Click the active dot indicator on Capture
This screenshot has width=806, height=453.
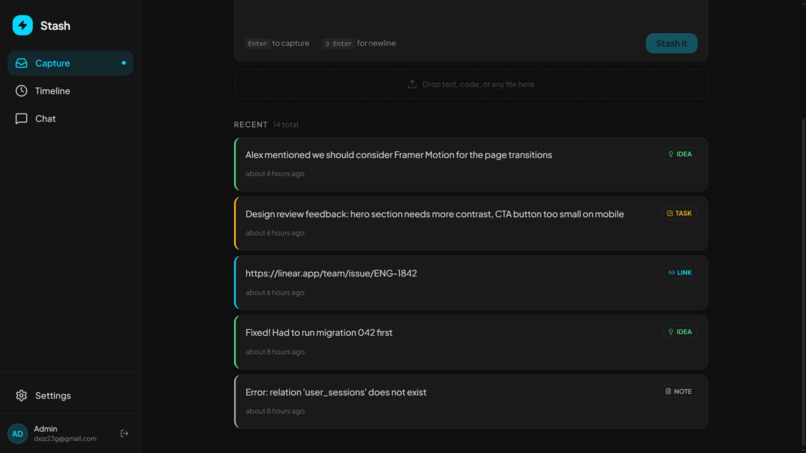[x=123, y=63]
